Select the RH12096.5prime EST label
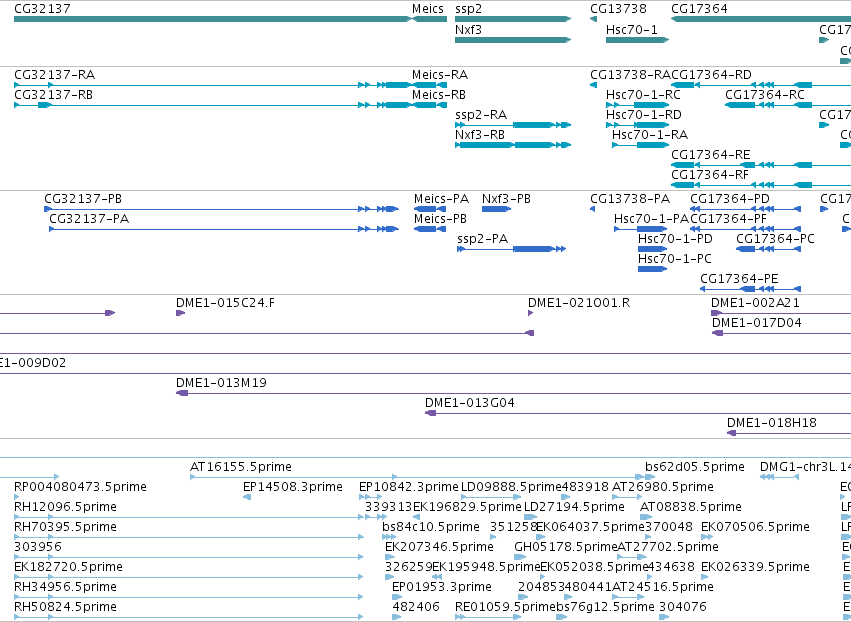 tap(65, 507)
